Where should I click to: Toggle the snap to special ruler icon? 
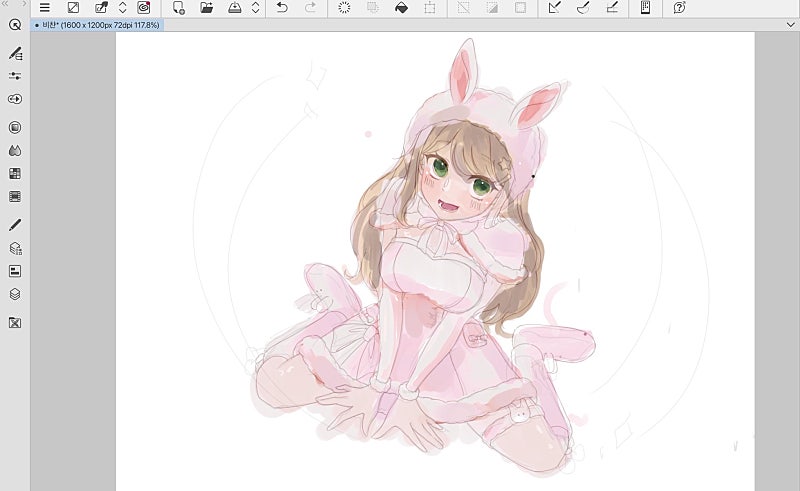[x=584, y=8]
